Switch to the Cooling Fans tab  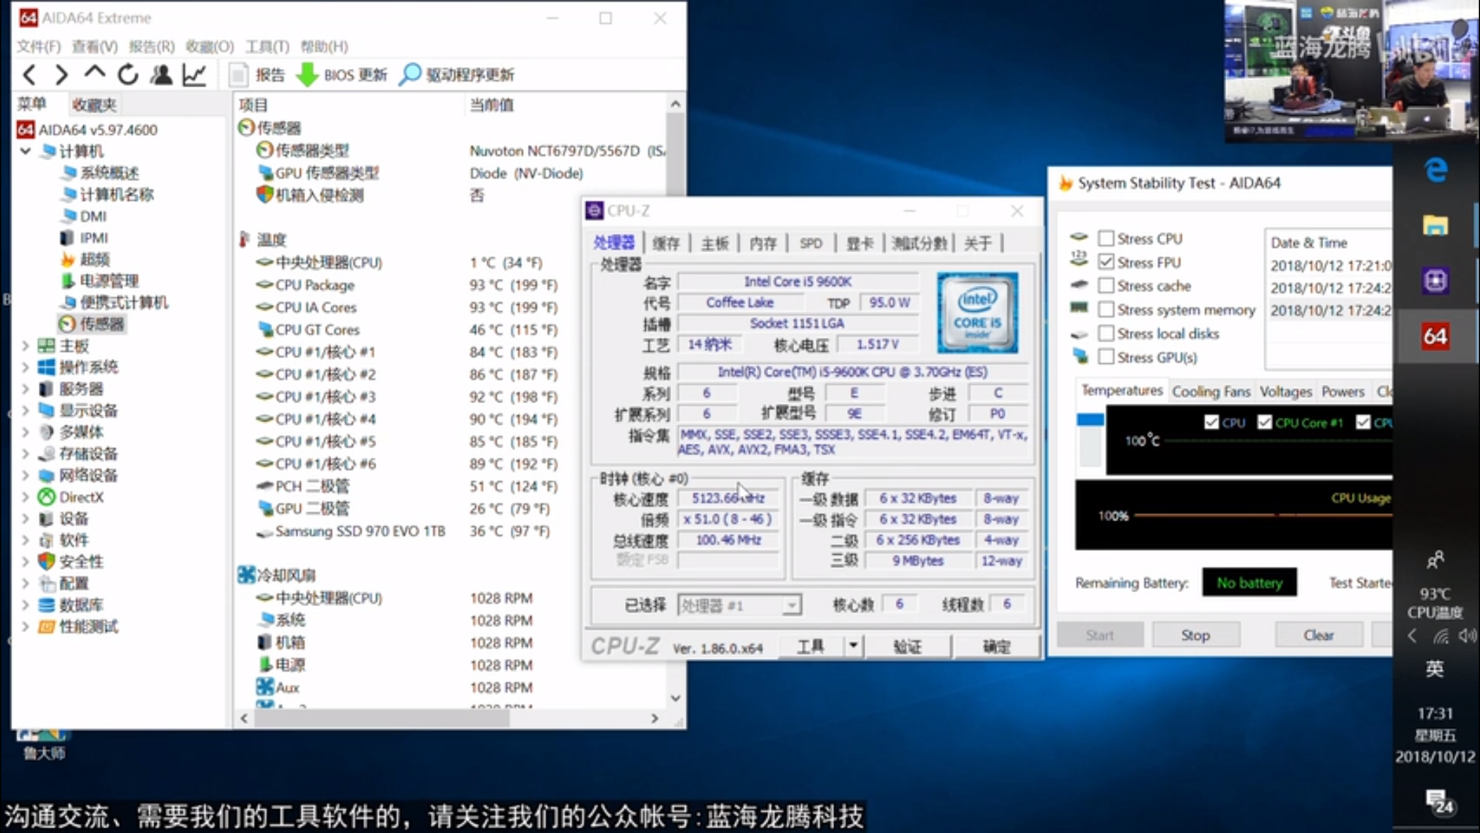pyautogui.click(x=1211, y=392)
